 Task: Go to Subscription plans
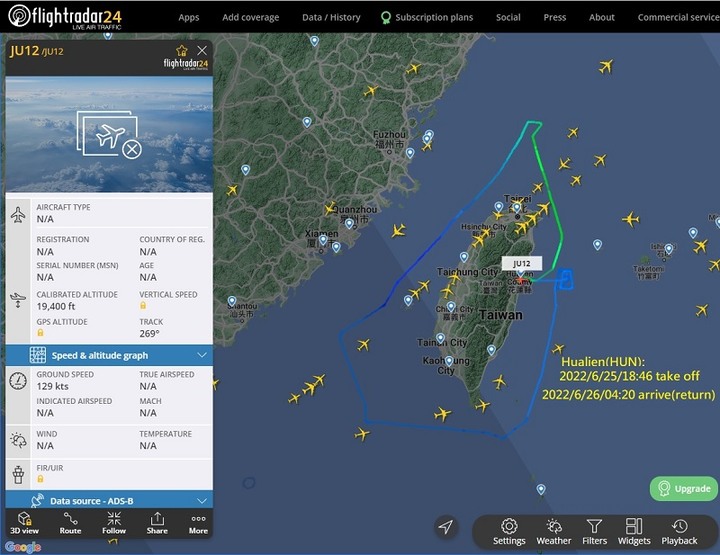coord(427,17)
